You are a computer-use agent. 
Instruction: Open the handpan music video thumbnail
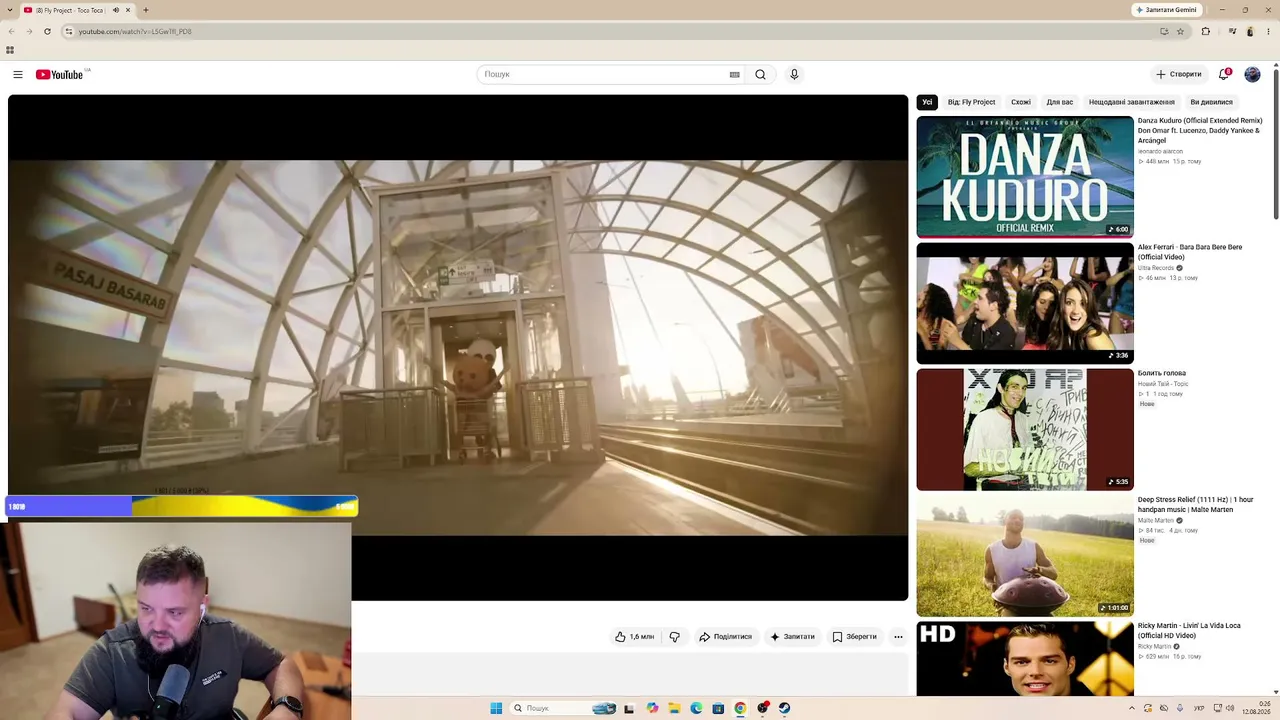1025,555
